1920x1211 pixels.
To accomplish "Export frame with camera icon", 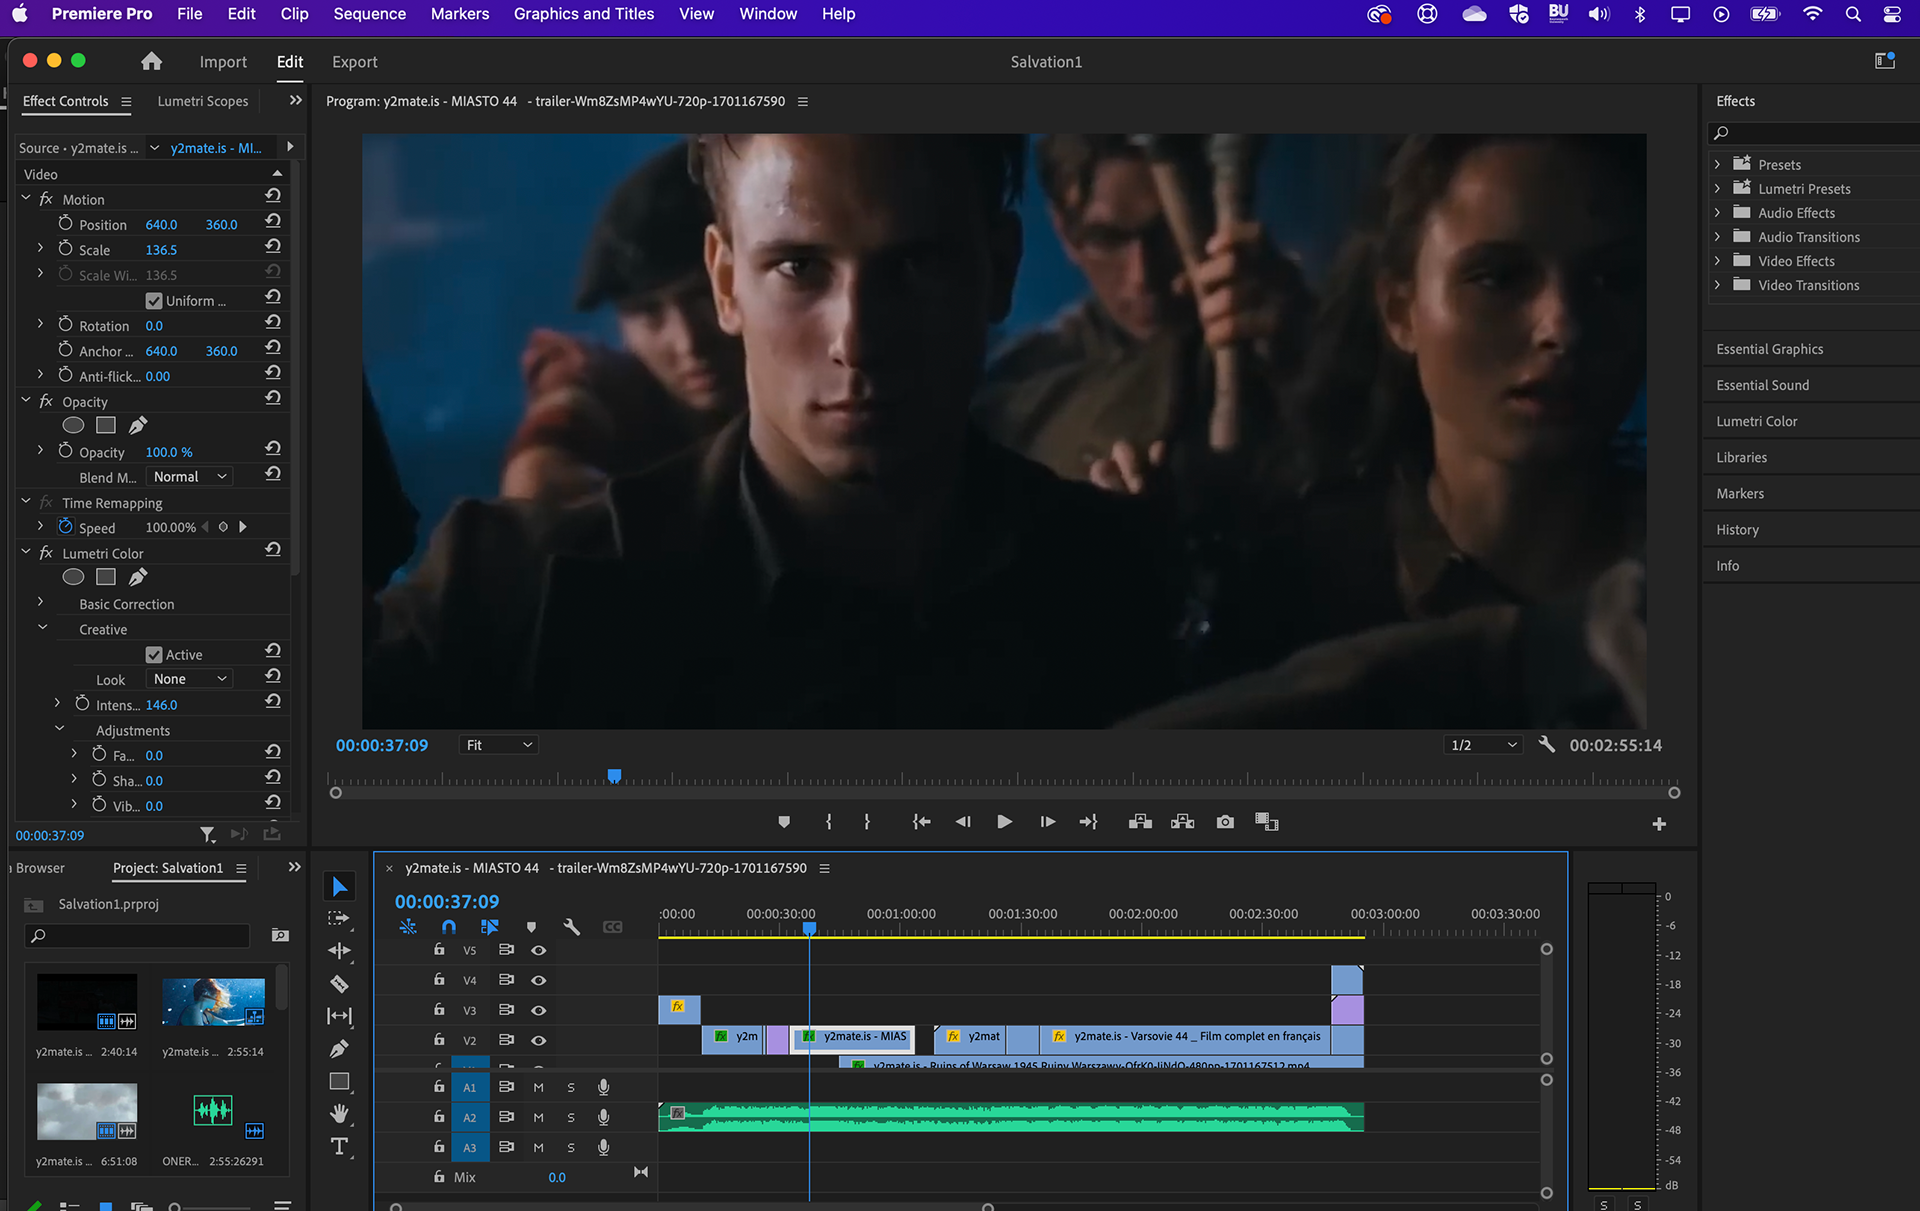I will [x=1225, y=822].
